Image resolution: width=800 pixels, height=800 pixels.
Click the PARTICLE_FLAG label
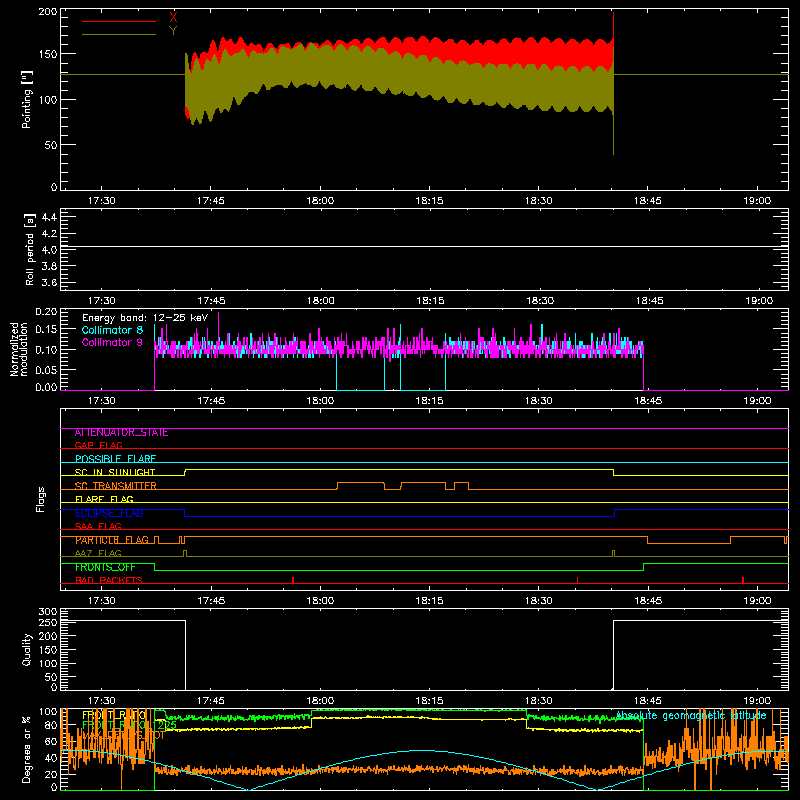point(112,540)
